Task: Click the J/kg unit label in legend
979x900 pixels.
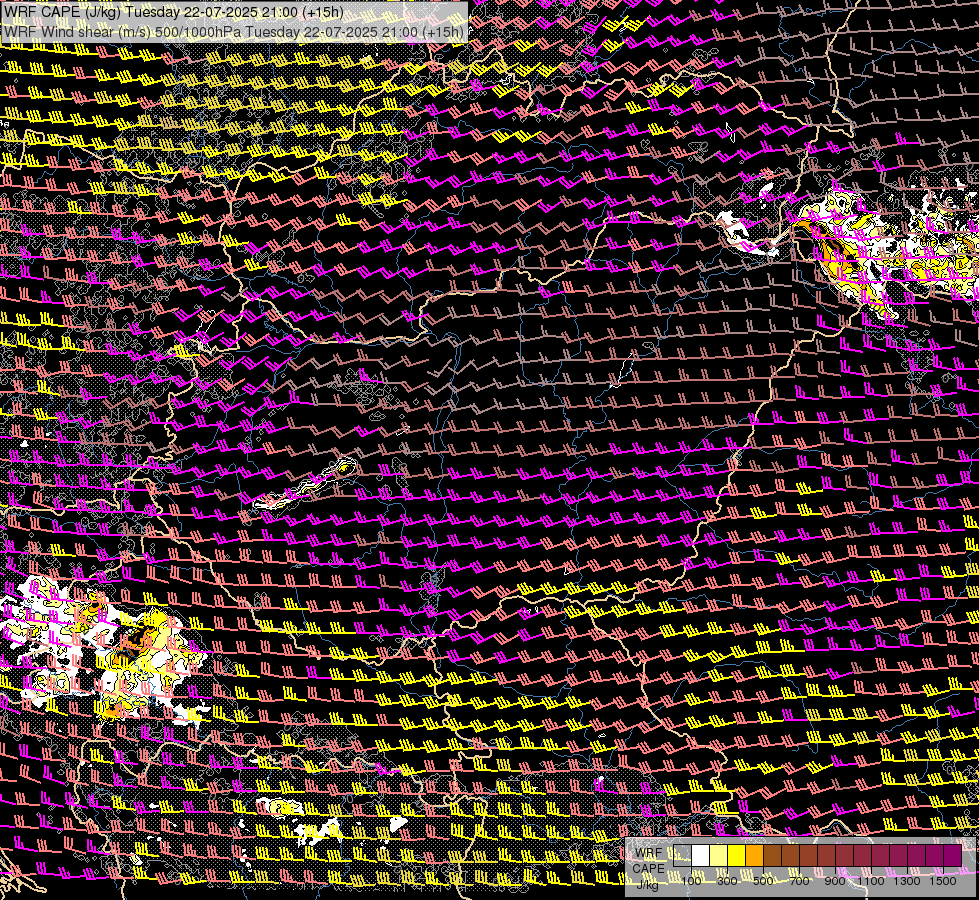Action: tap(647, 885)
